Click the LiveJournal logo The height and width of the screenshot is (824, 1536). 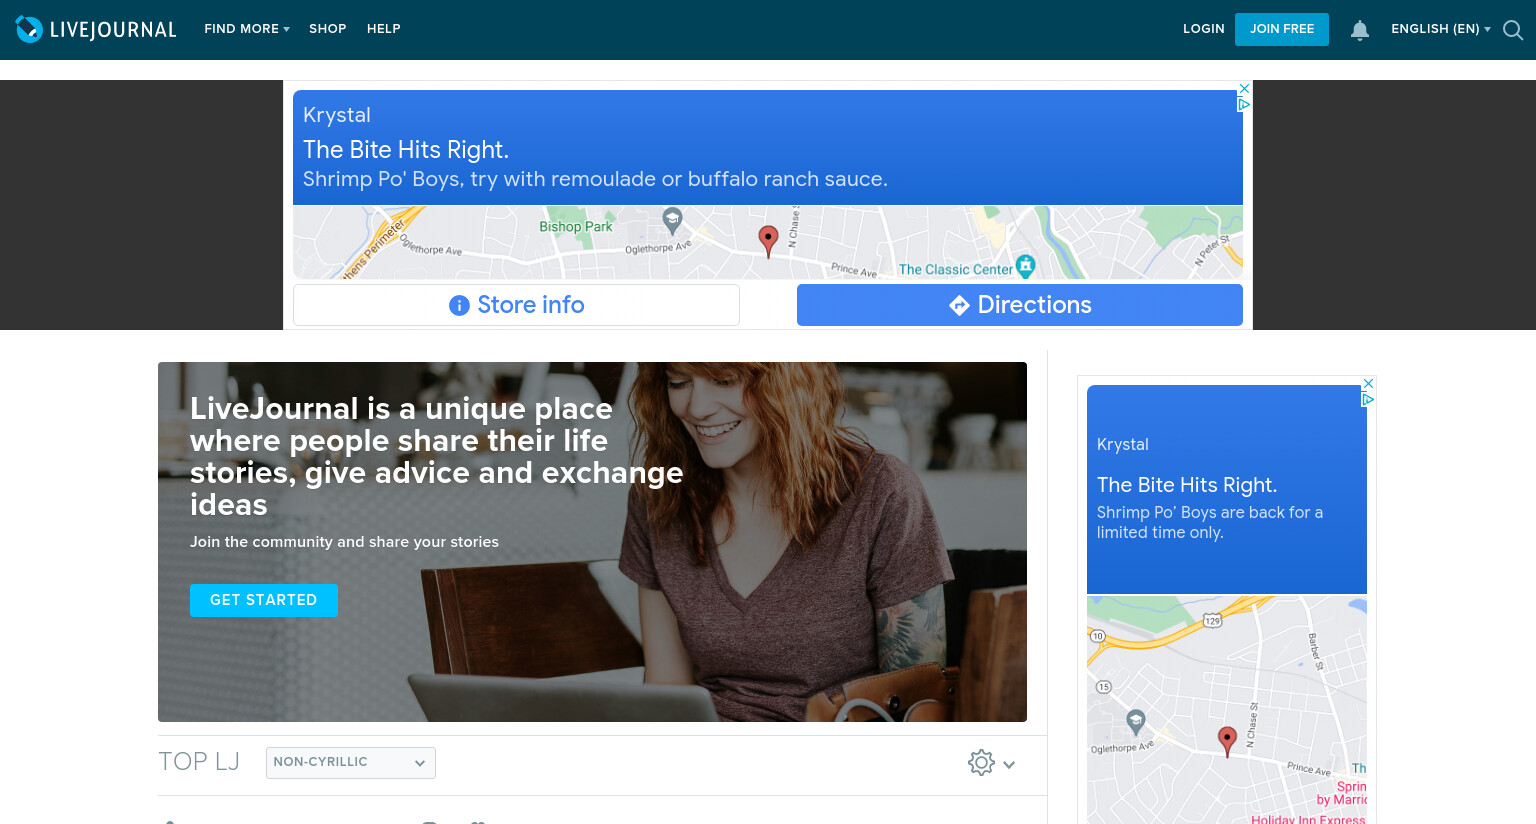coord(96,30)
